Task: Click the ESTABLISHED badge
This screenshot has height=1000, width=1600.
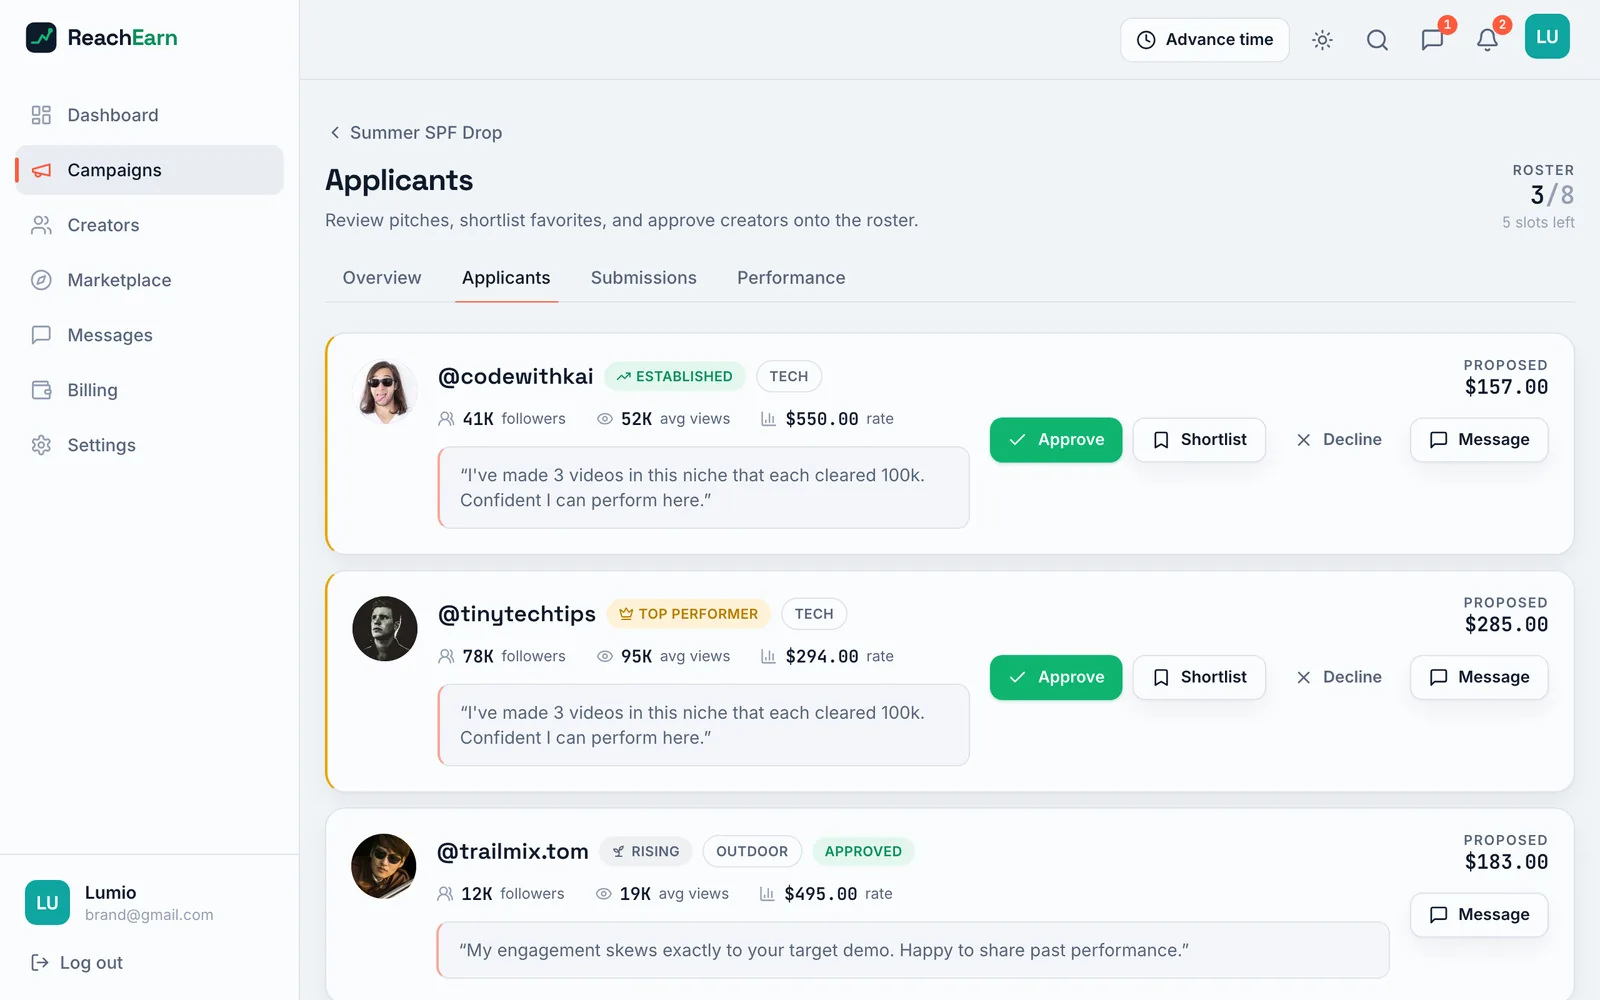Action: 675,376
